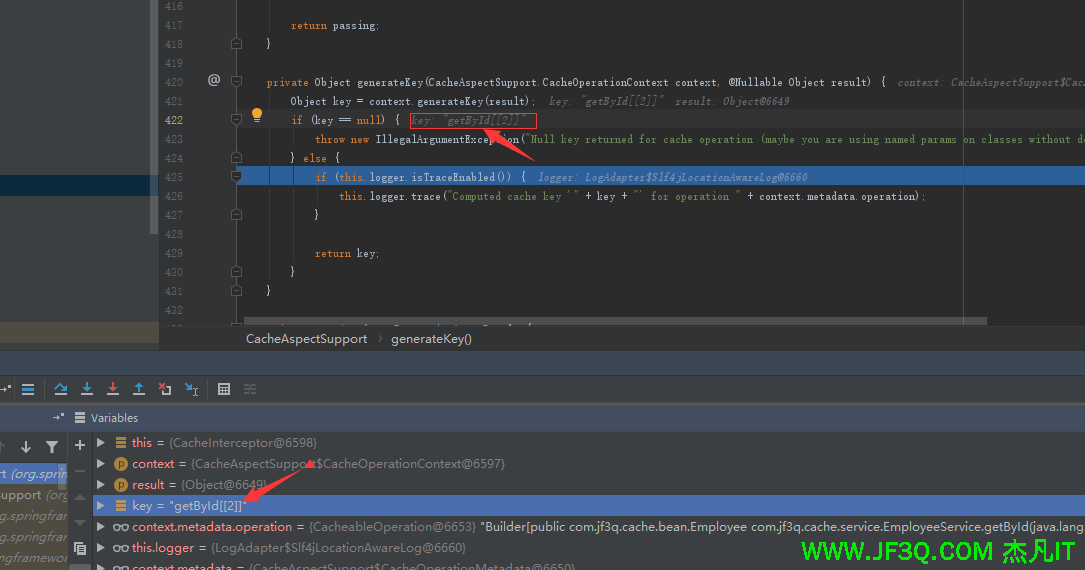Screen dimensions: 1085x570
Task: Click the yellow lightbulb on line 422
Action: pos(256,116)
